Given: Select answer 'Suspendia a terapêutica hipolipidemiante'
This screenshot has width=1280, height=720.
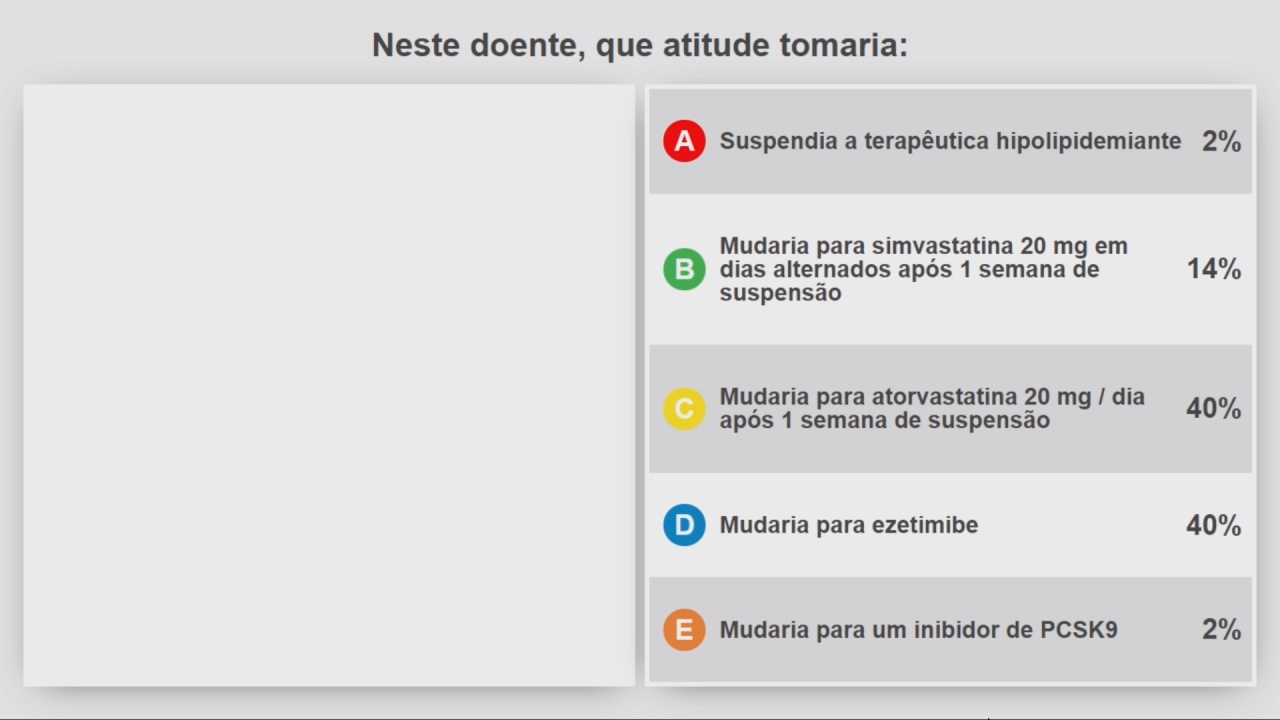Looking at the screenshot, I should [x=950, y=141].
